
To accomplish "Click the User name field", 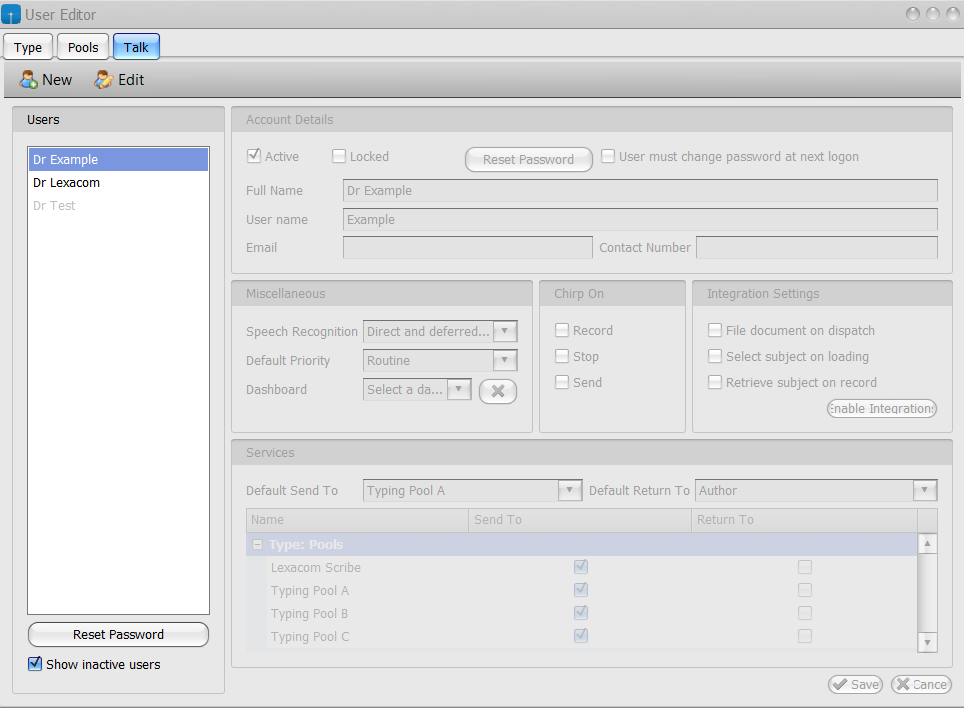I will (640, 219).
